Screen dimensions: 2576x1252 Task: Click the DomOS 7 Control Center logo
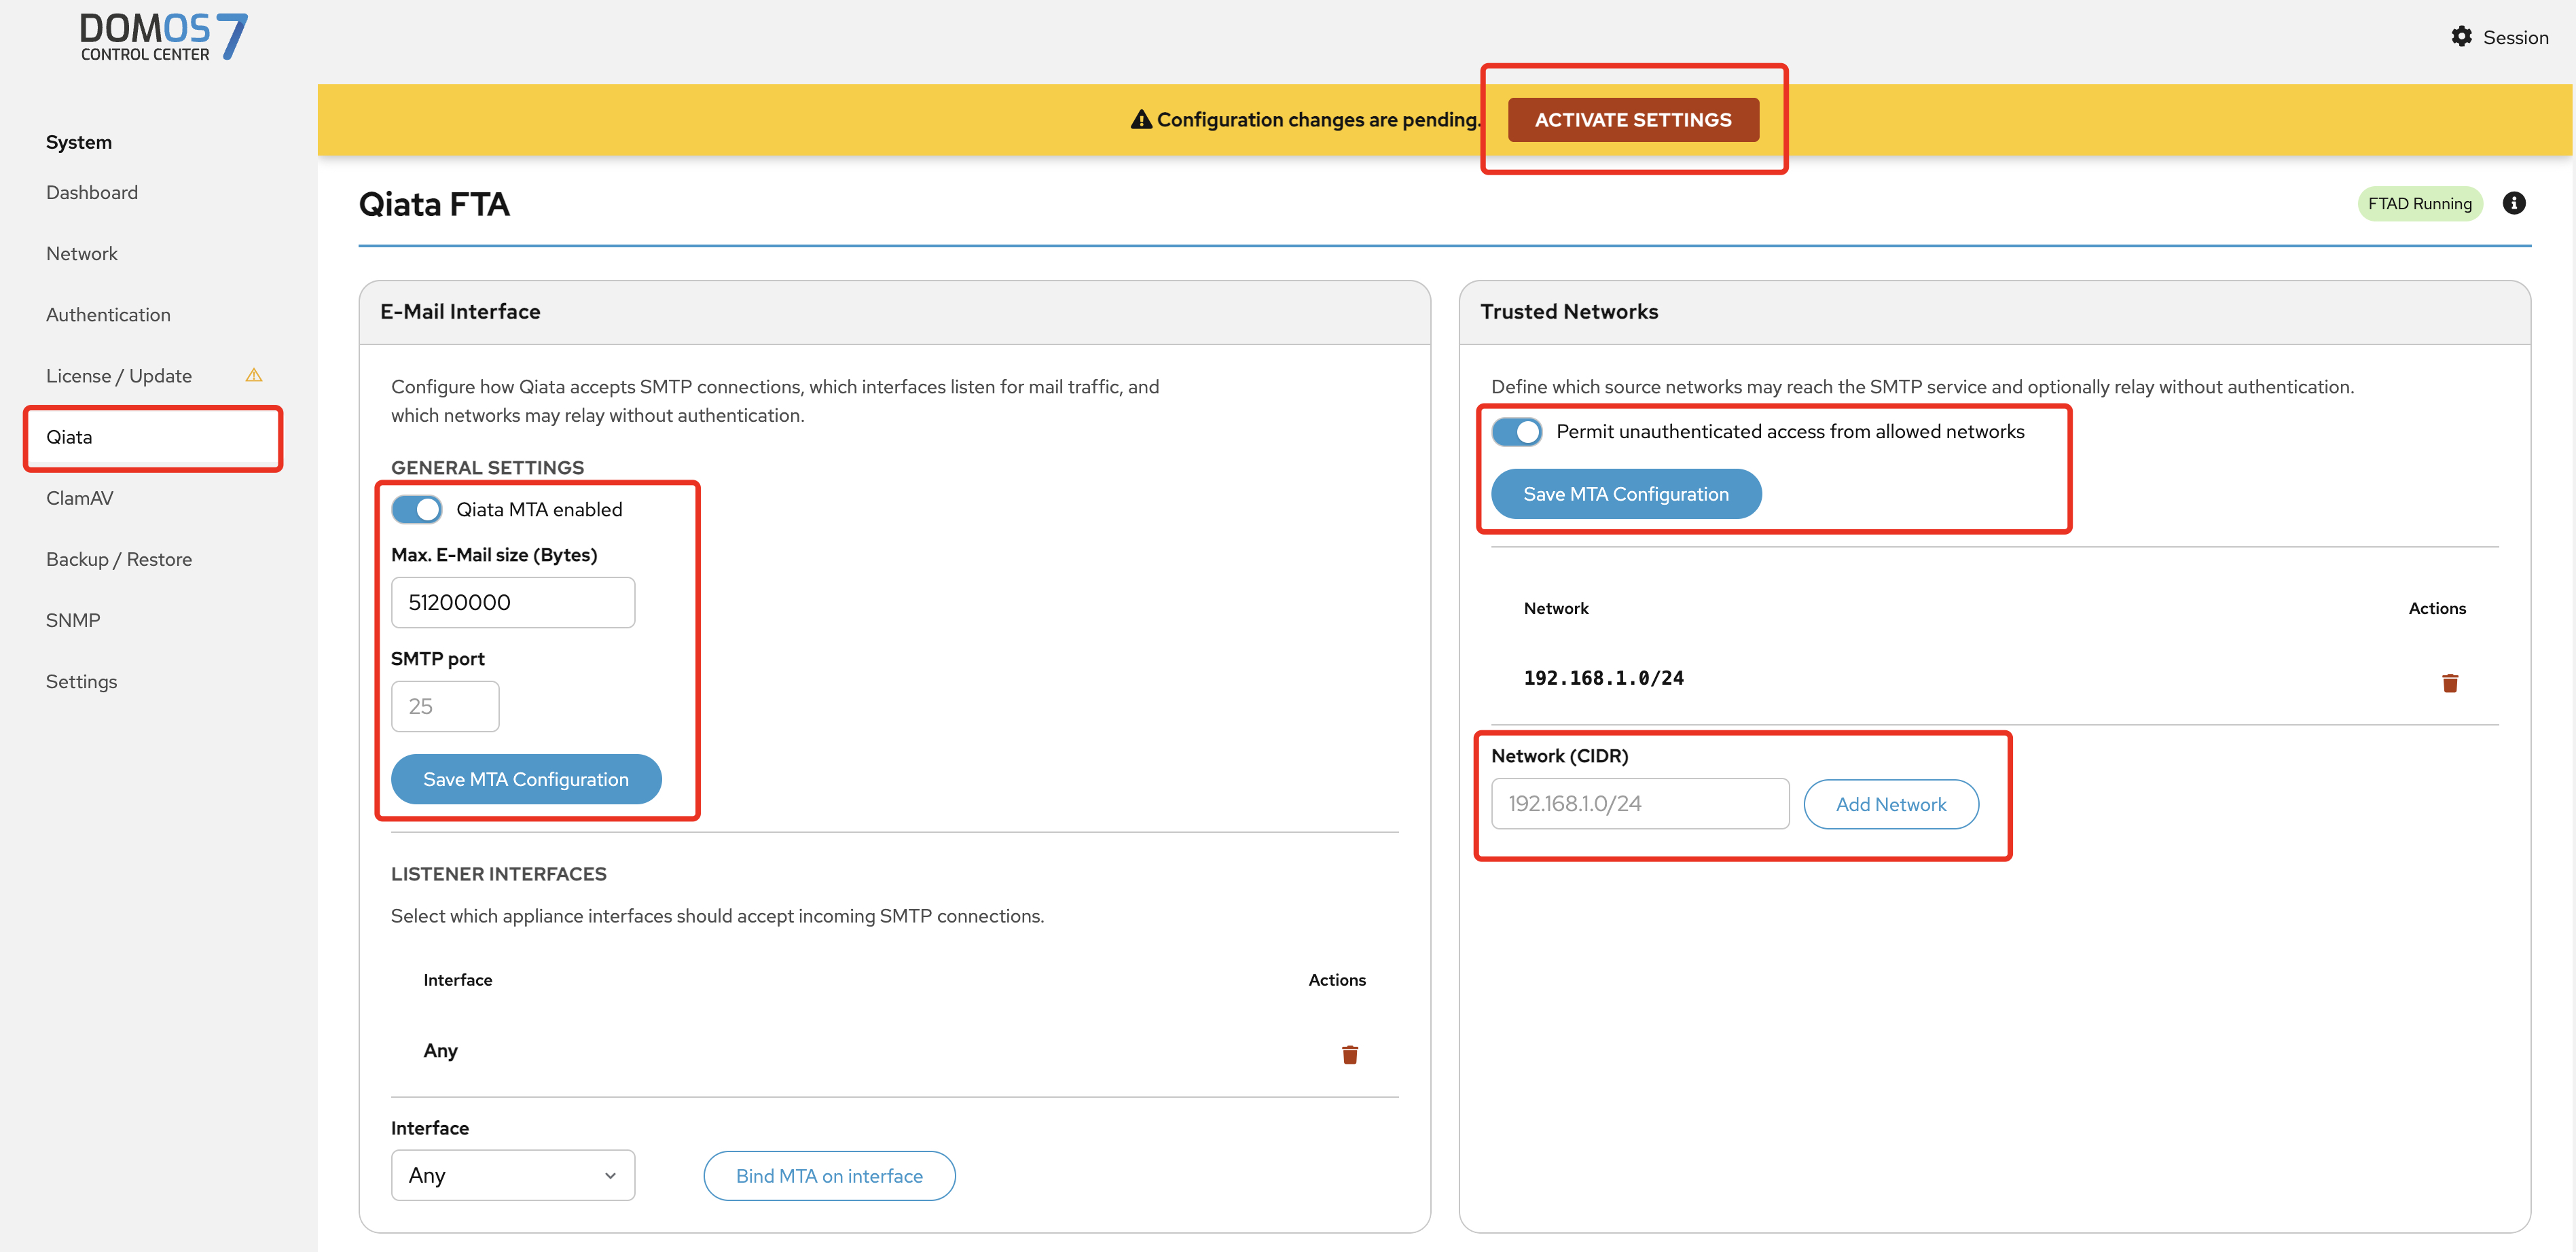point(163,36)
